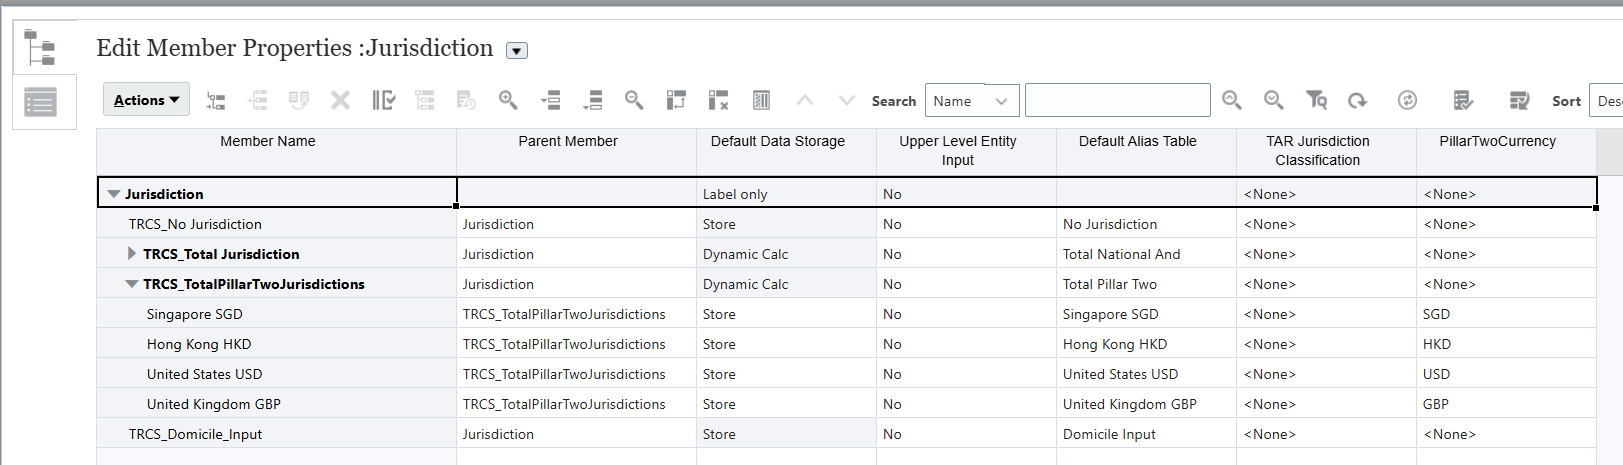Click the circular refresh icon

[1407, 100]
